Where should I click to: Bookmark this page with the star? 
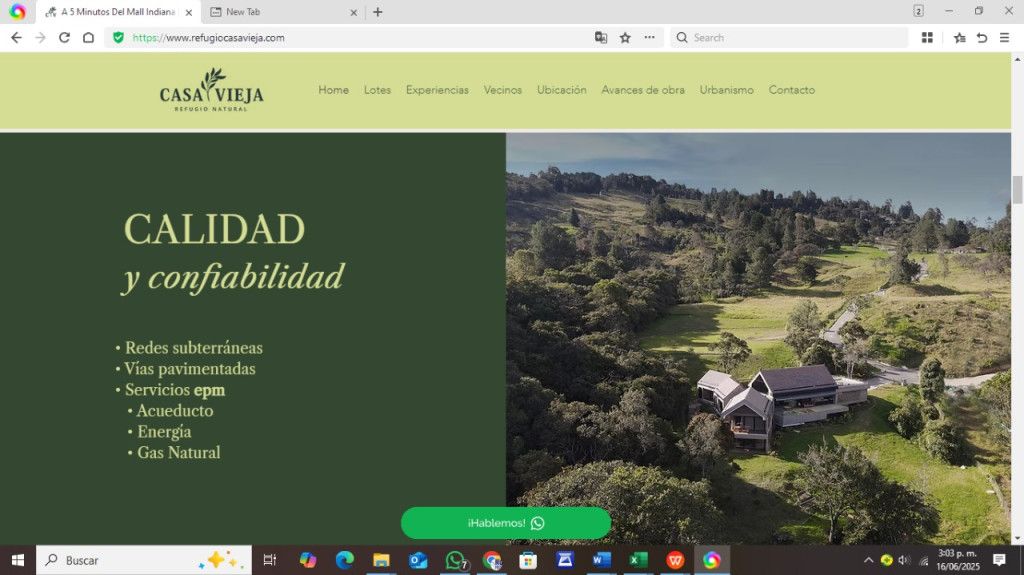pos(625,38)
